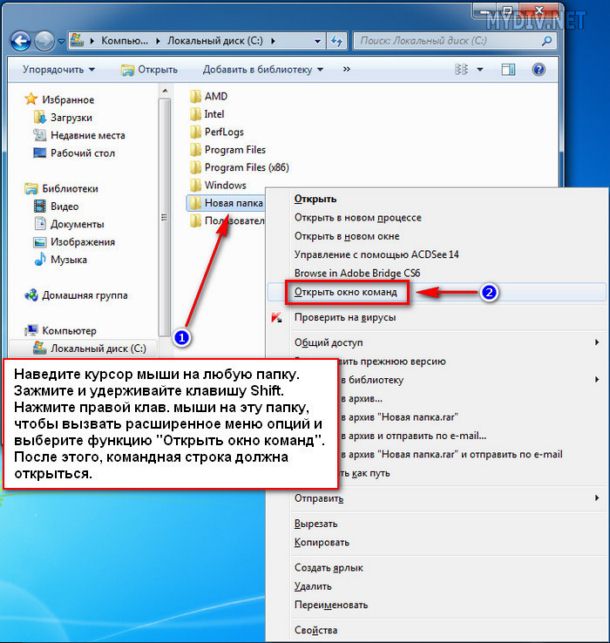The height and width of the screenshot is (643, 610).
Task: Click the Back navigation arrow button
Action: point(20,41)
